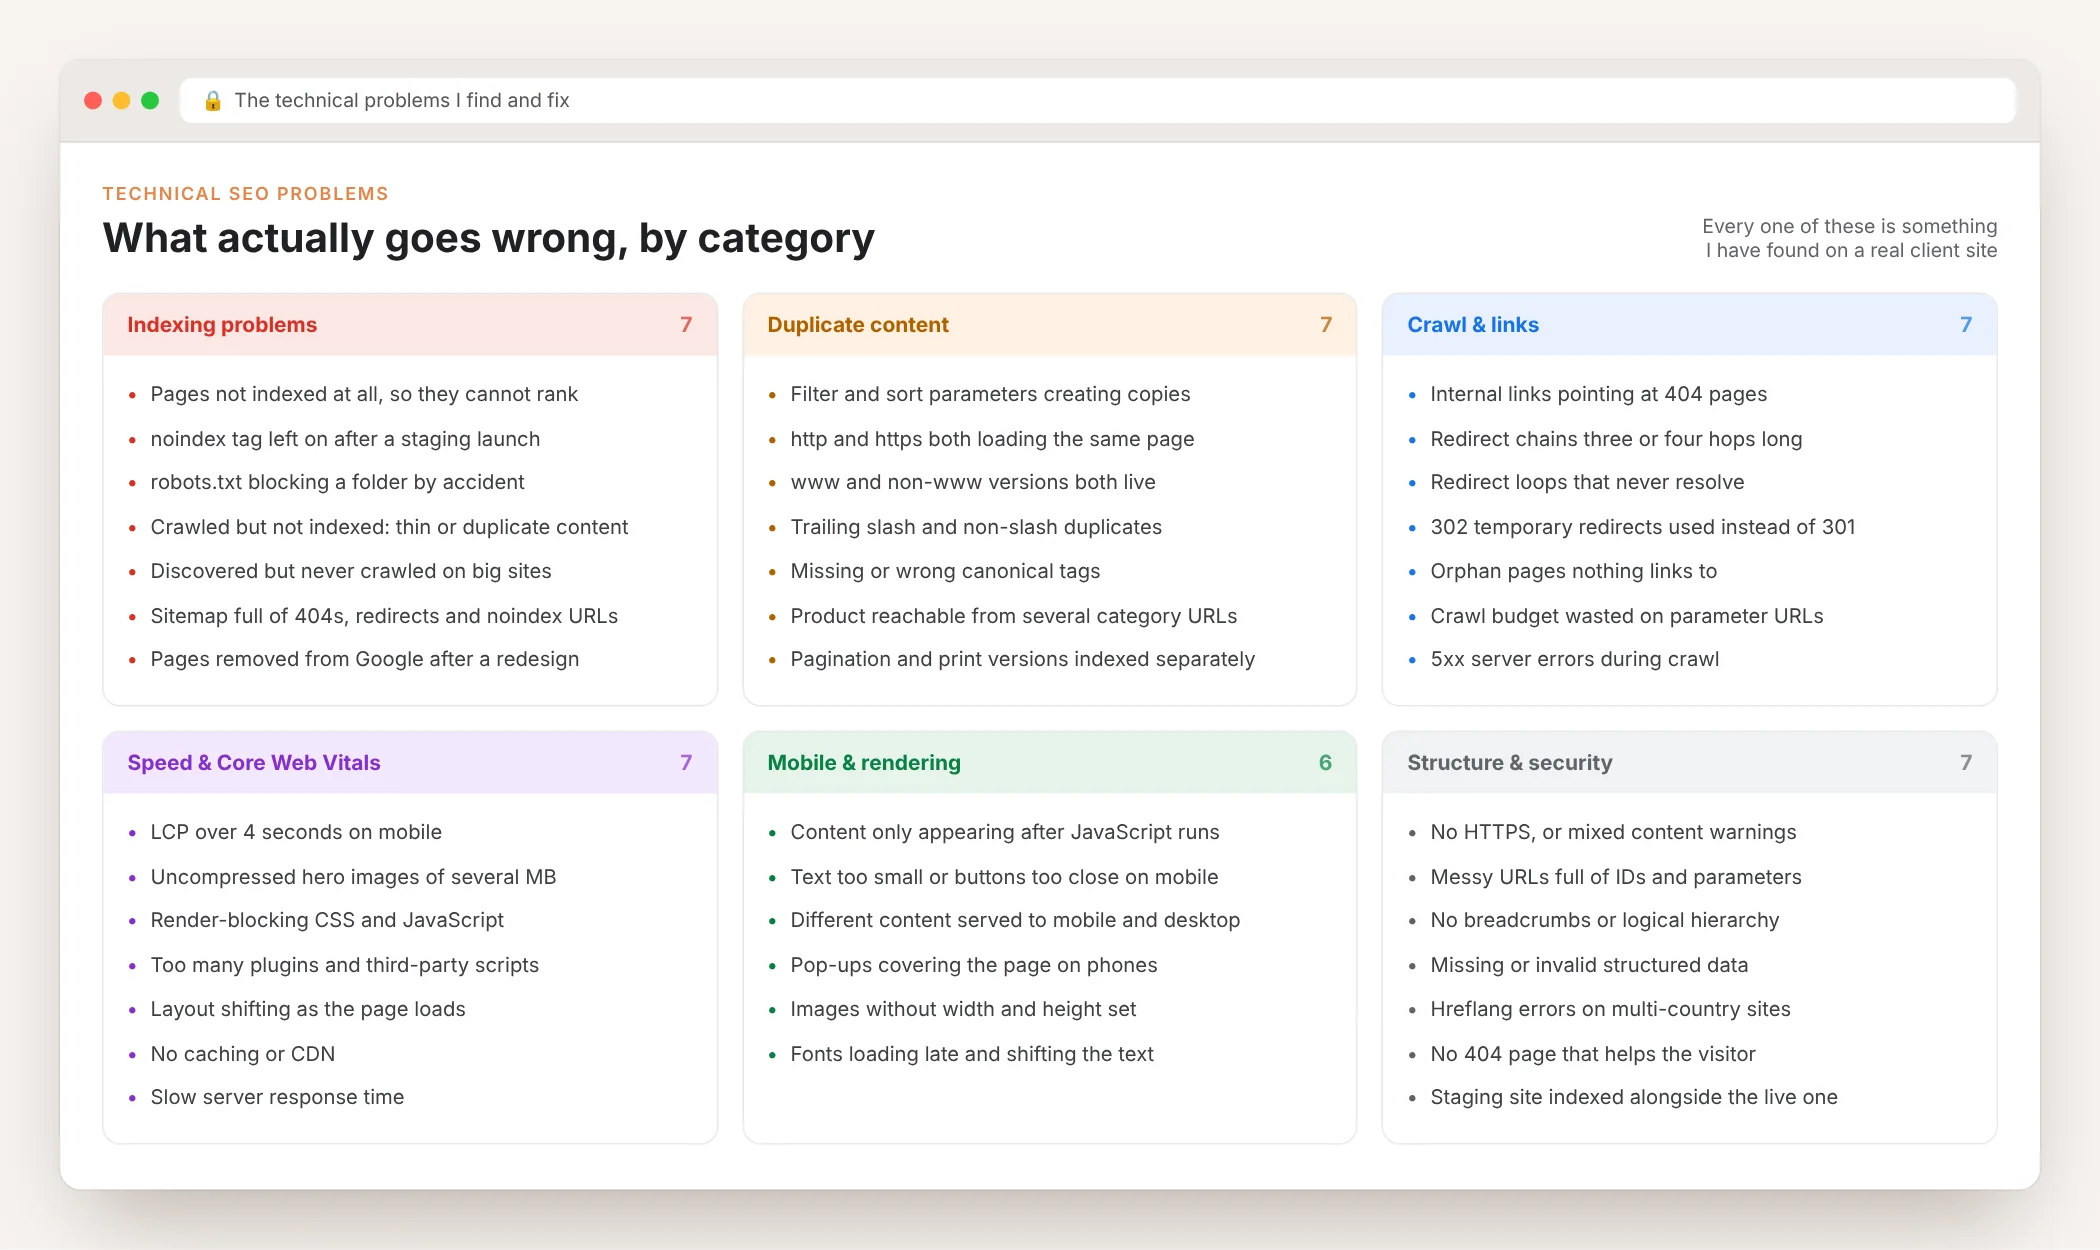Select the Speed & Core Web Vitals heading

[254, 762]
